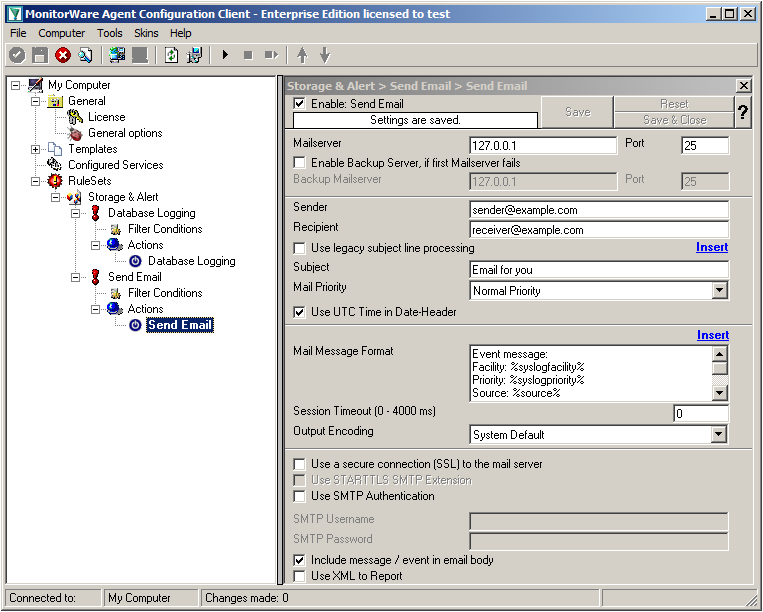Click the Save button
The image size is (763, 612).
(577, 112)
